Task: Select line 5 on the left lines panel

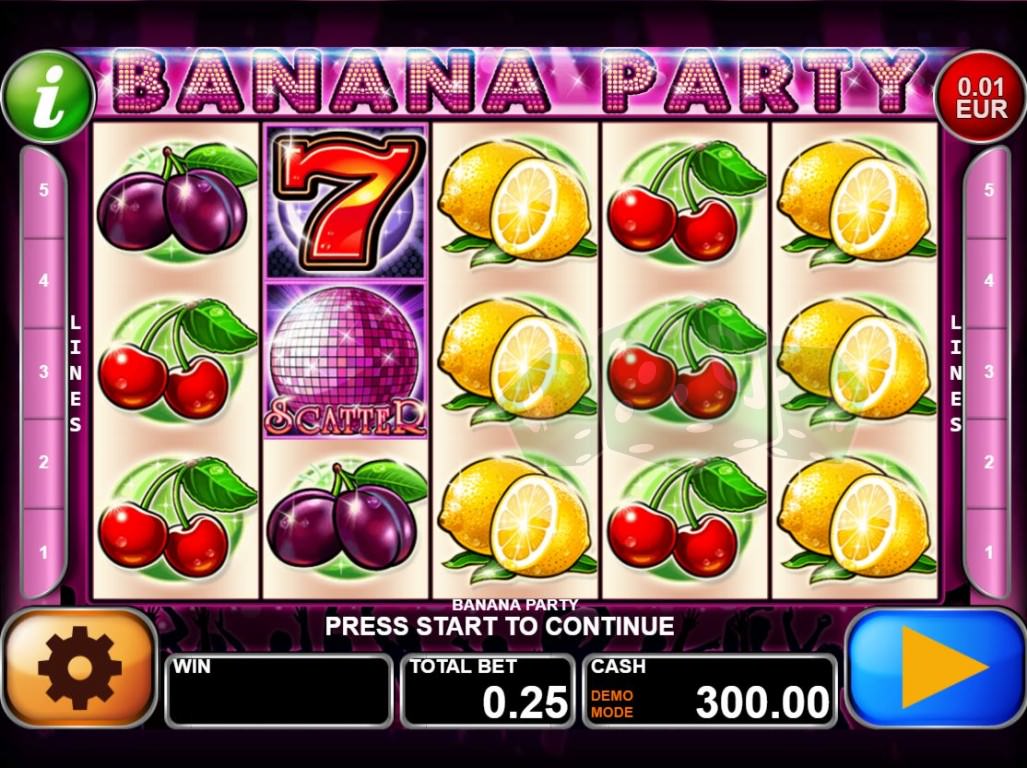Action: click(x=44, y=191)
